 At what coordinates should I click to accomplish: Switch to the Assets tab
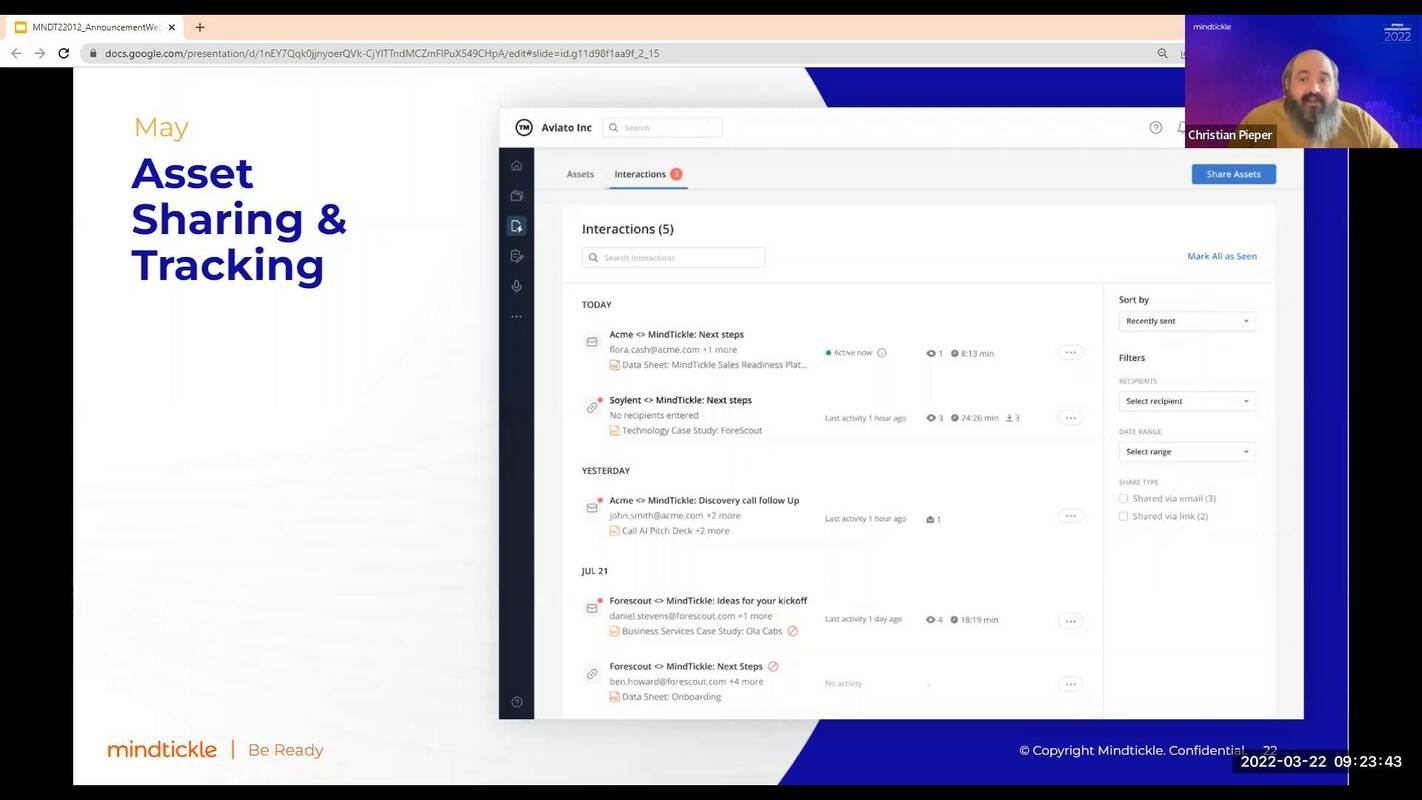(x=580, y=174)
